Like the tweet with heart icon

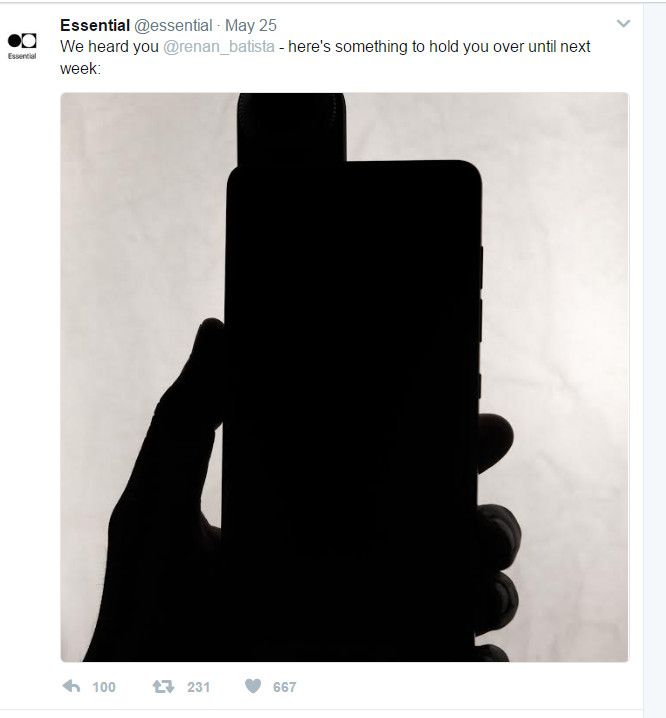tap(253, 685)
